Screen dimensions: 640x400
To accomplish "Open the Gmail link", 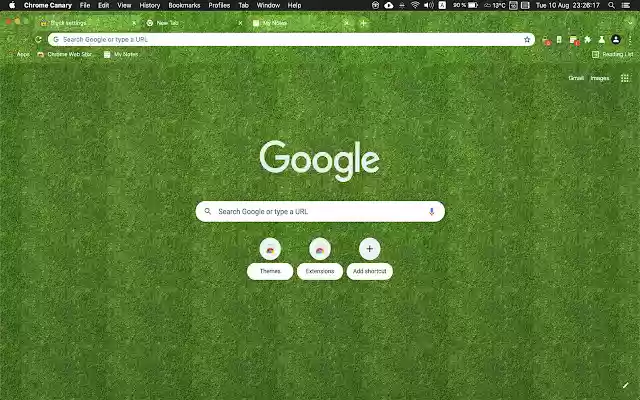I will coord(576,78).
